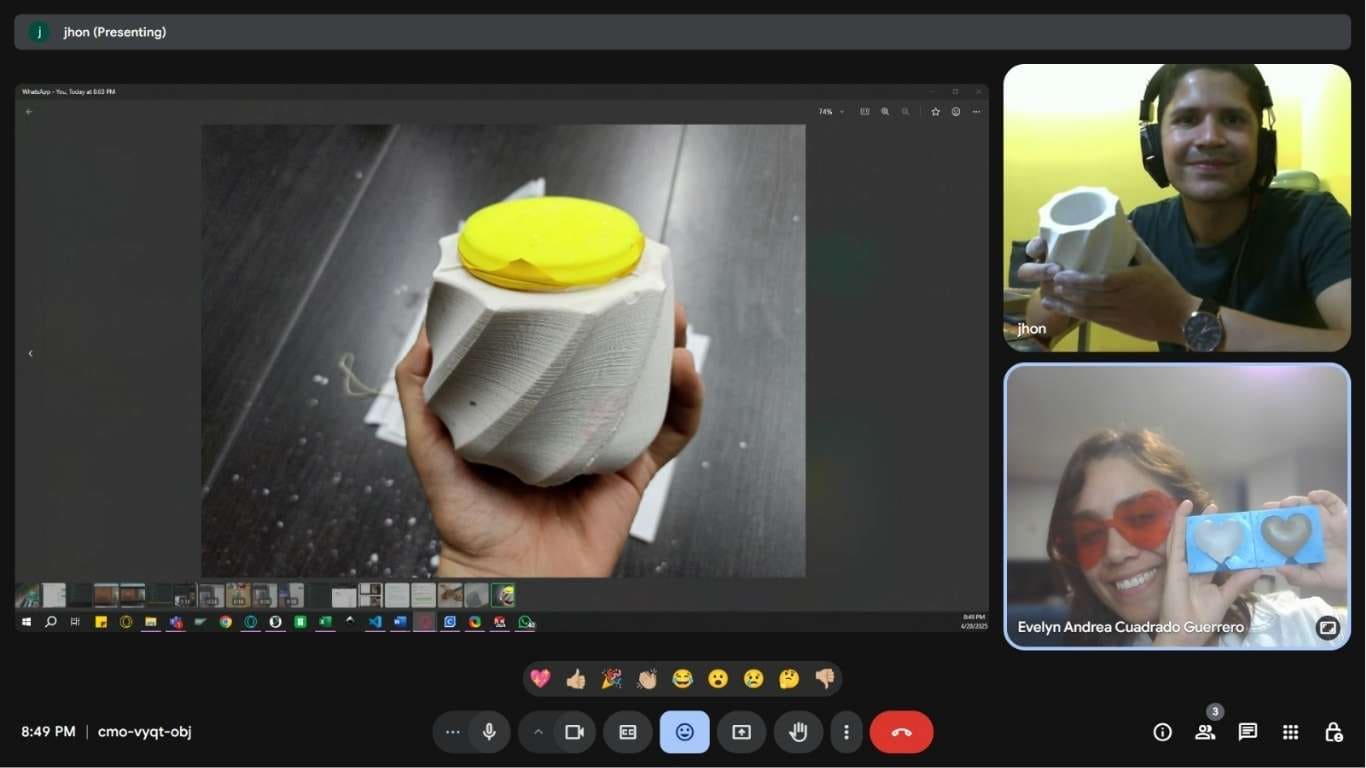Expand the video settings chevron arrow
Viewport: 1366px width, 768px height.
(x=538, y=732)
